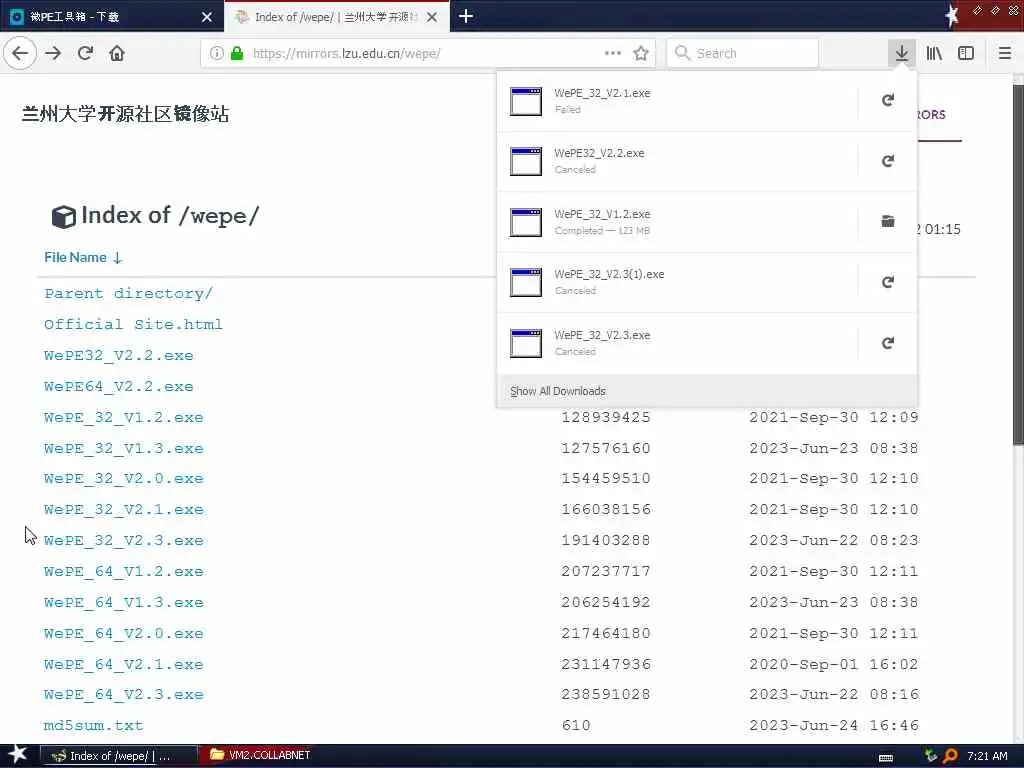Screen dimensions: 1024x768
Task: Open the taskbar star start button
Action: click(17, 755)
